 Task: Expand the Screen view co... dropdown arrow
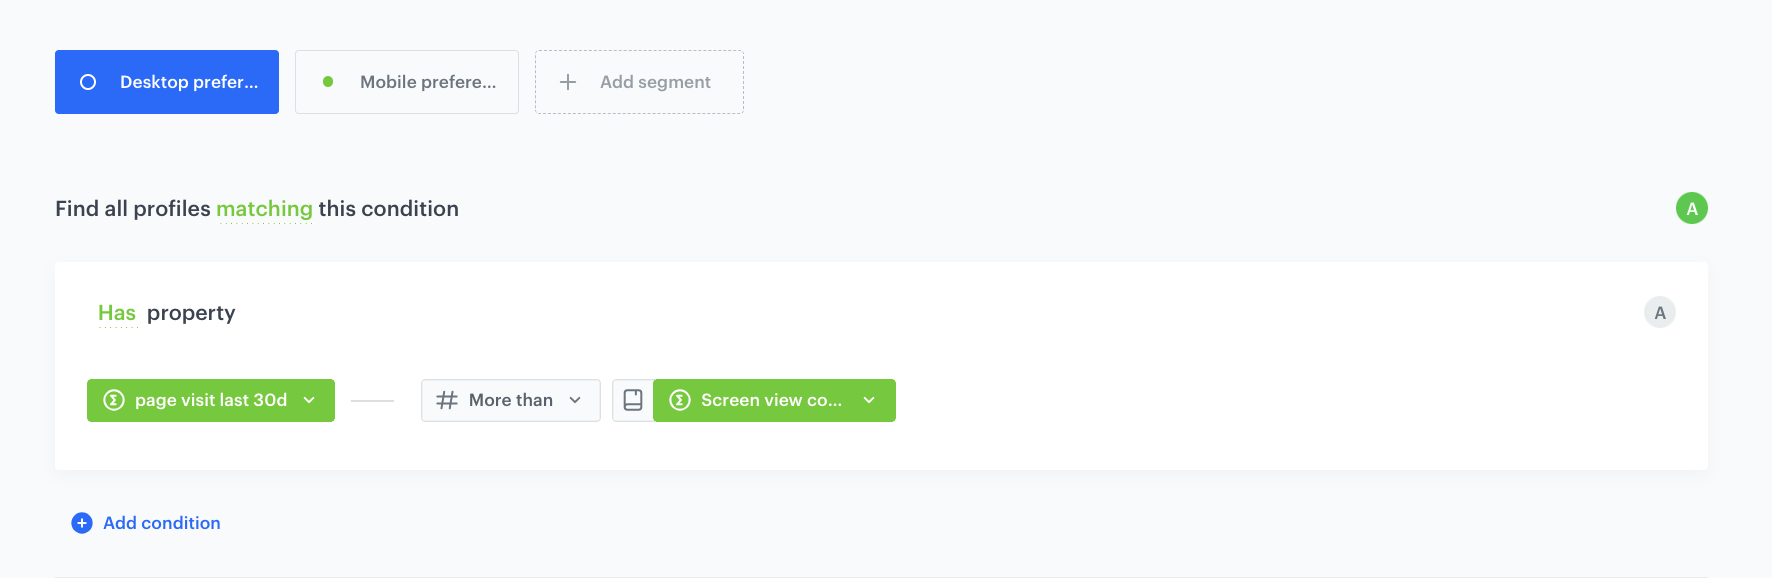[x=869, y=400]
